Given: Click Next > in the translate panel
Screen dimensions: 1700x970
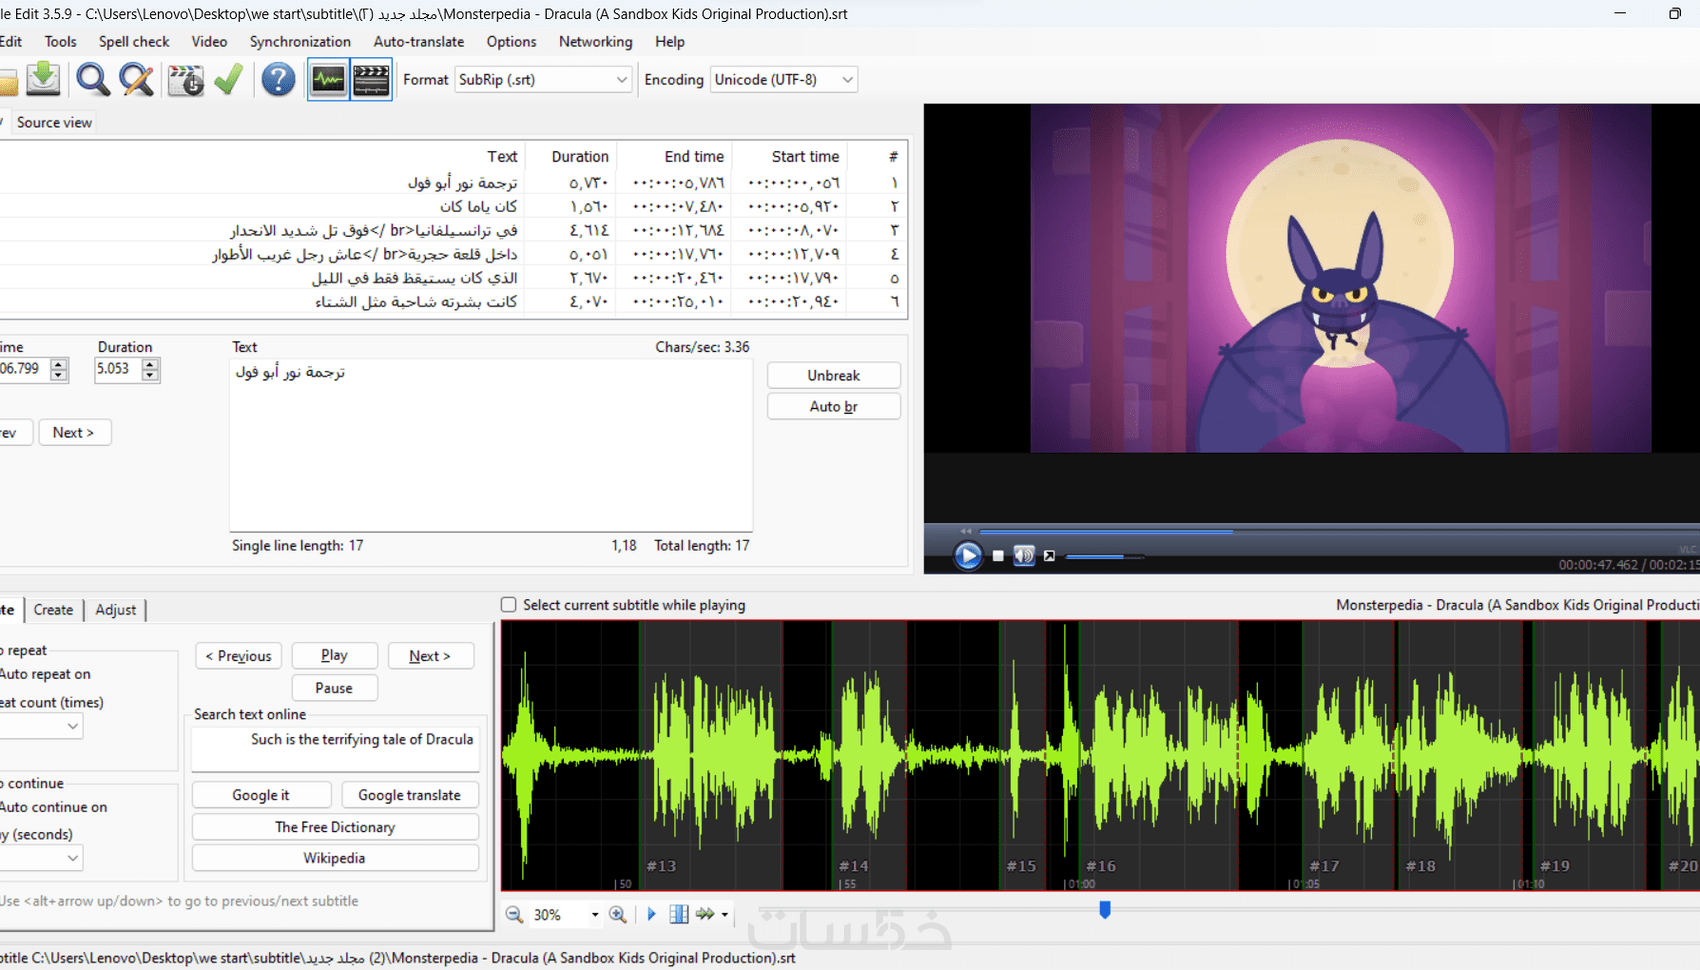Looking at the screenshot, I should [430, 656].
